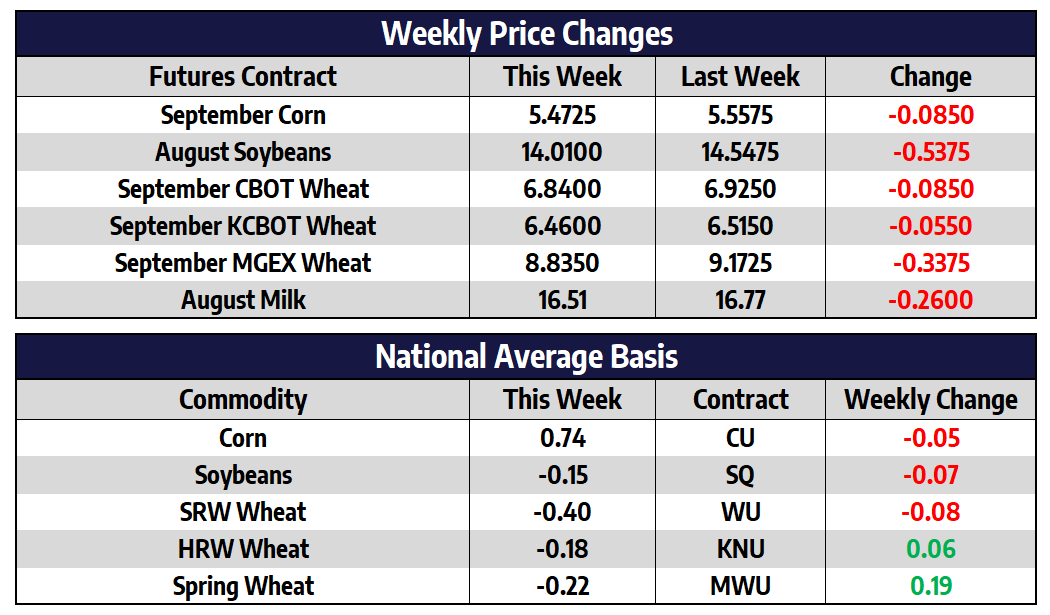1050x615 pixels.
Task: Click the Weekly Change column header
Action: click(930, 400)
